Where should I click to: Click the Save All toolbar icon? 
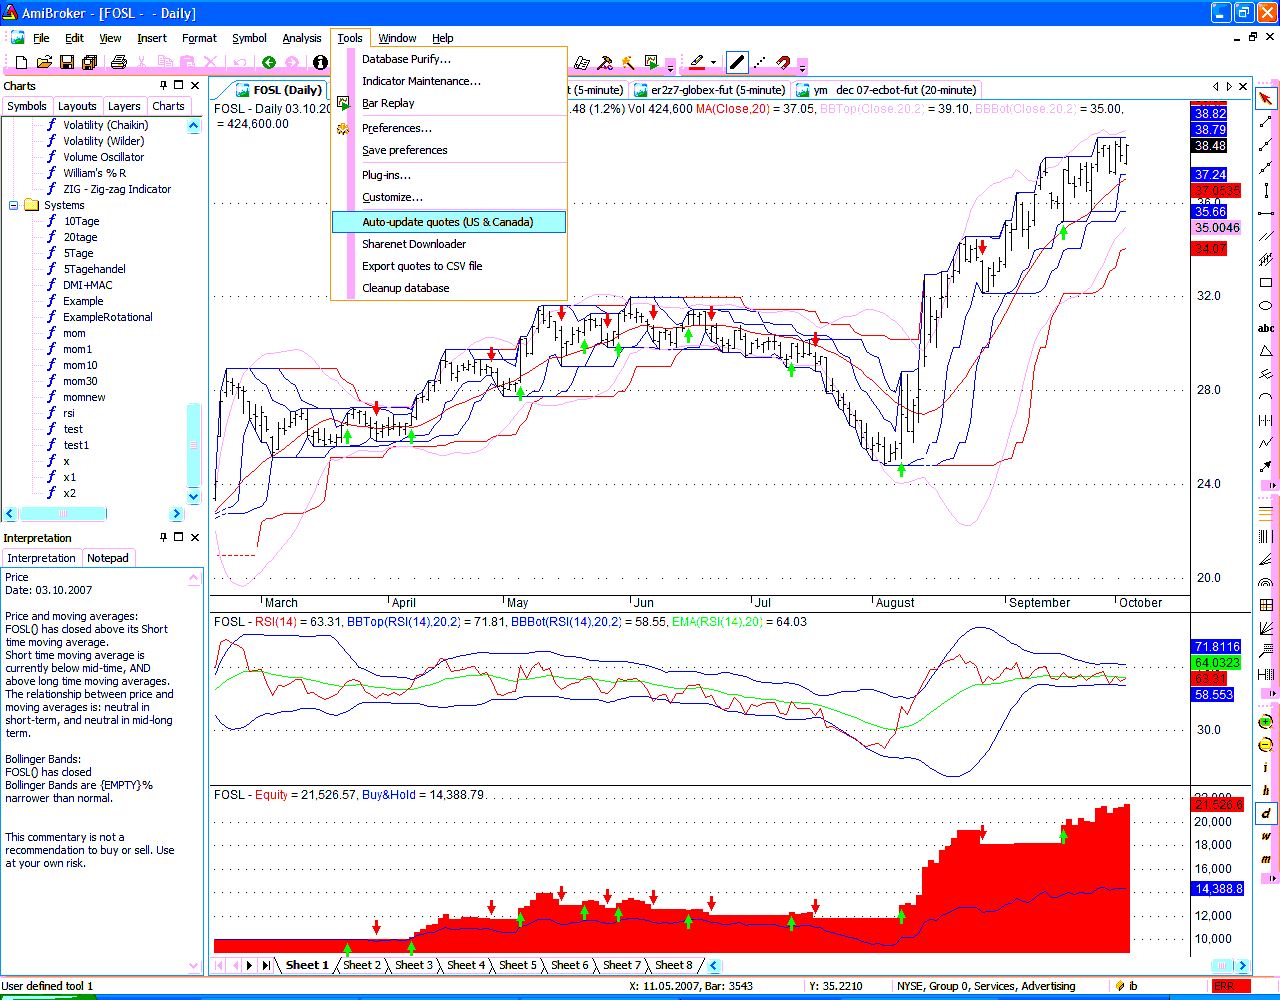pyautogui.click(x=89, y=62)
